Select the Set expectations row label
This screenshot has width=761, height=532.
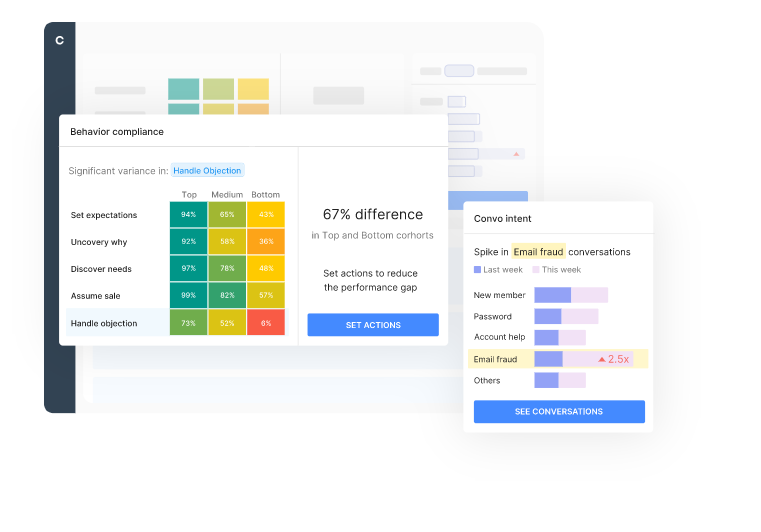(x=104, y=215)
